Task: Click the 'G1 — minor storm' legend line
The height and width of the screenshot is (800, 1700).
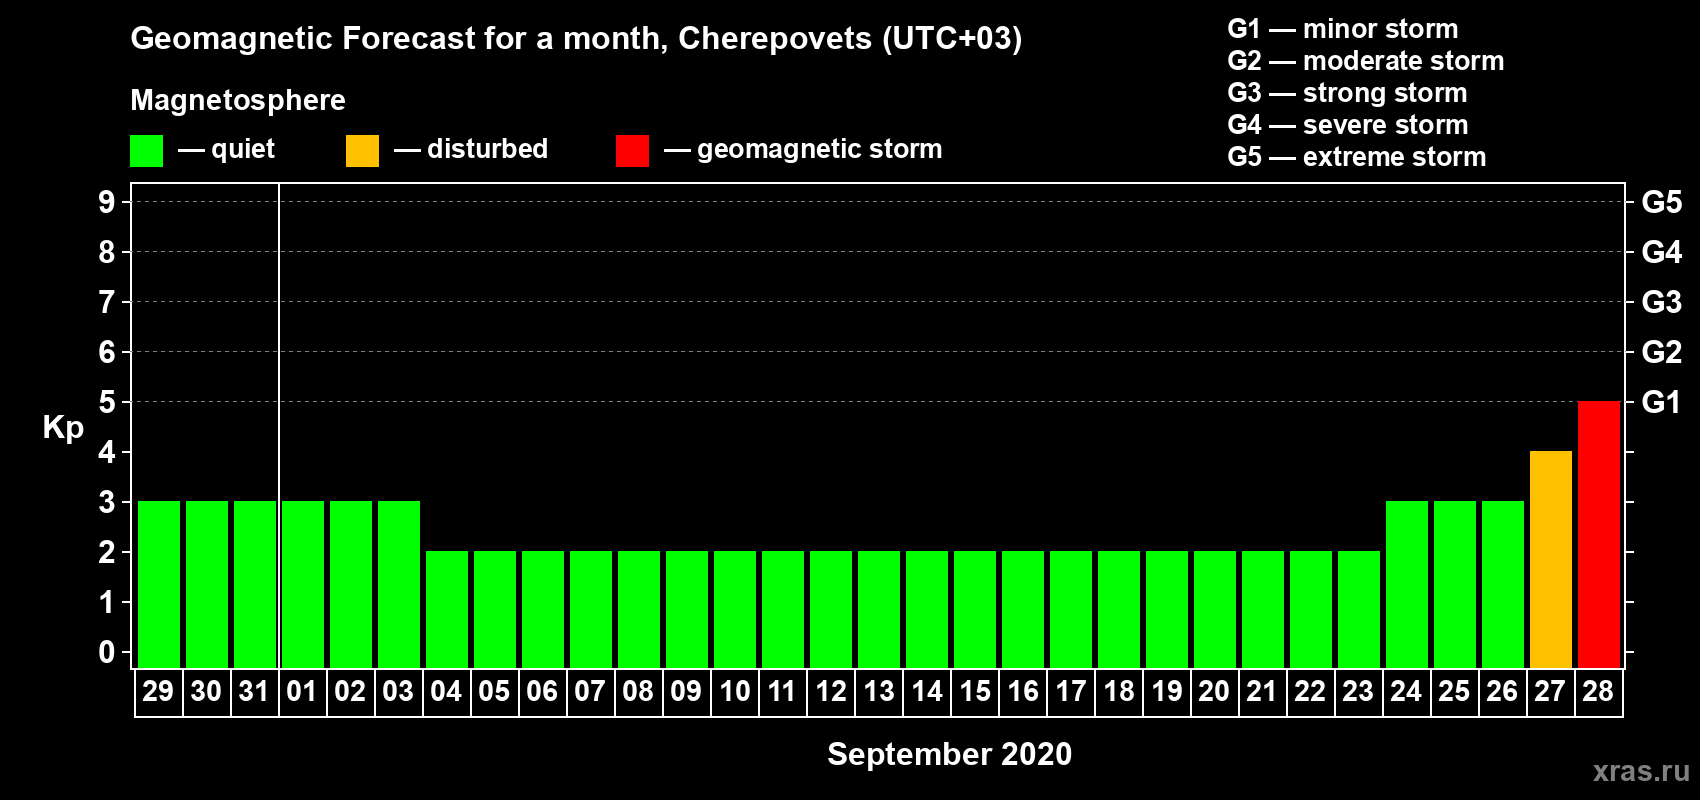Action: coord(1343,29)
